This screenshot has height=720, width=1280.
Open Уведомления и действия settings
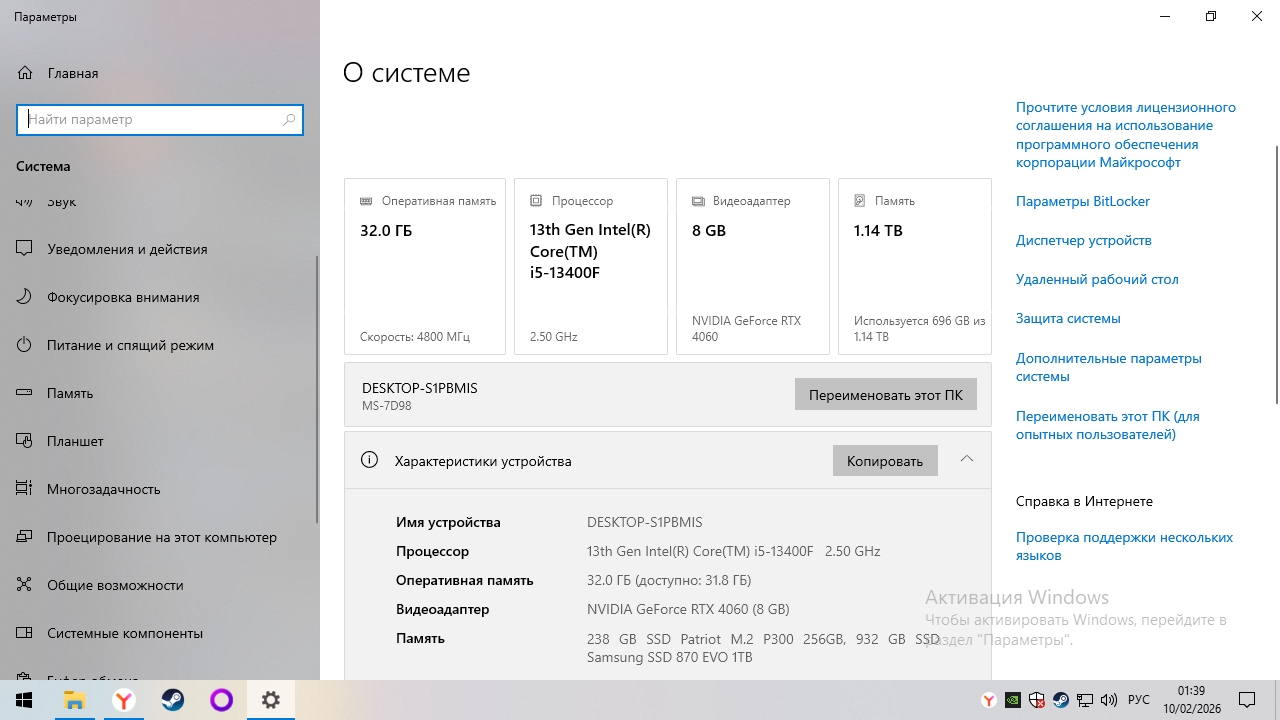point(160,249)
